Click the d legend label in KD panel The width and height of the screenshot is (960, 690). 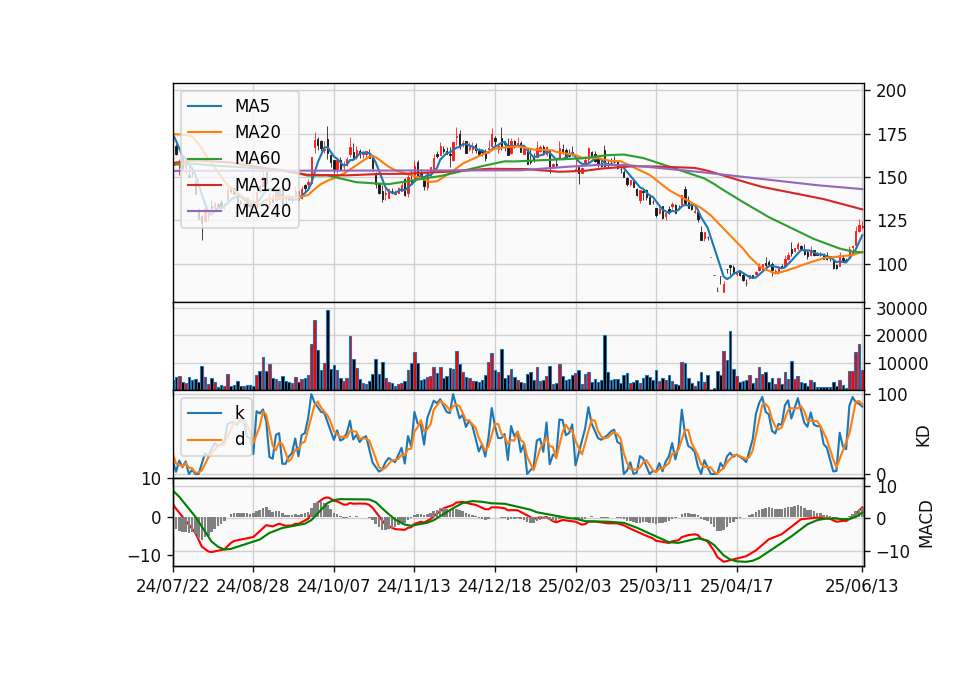point(239,439)
